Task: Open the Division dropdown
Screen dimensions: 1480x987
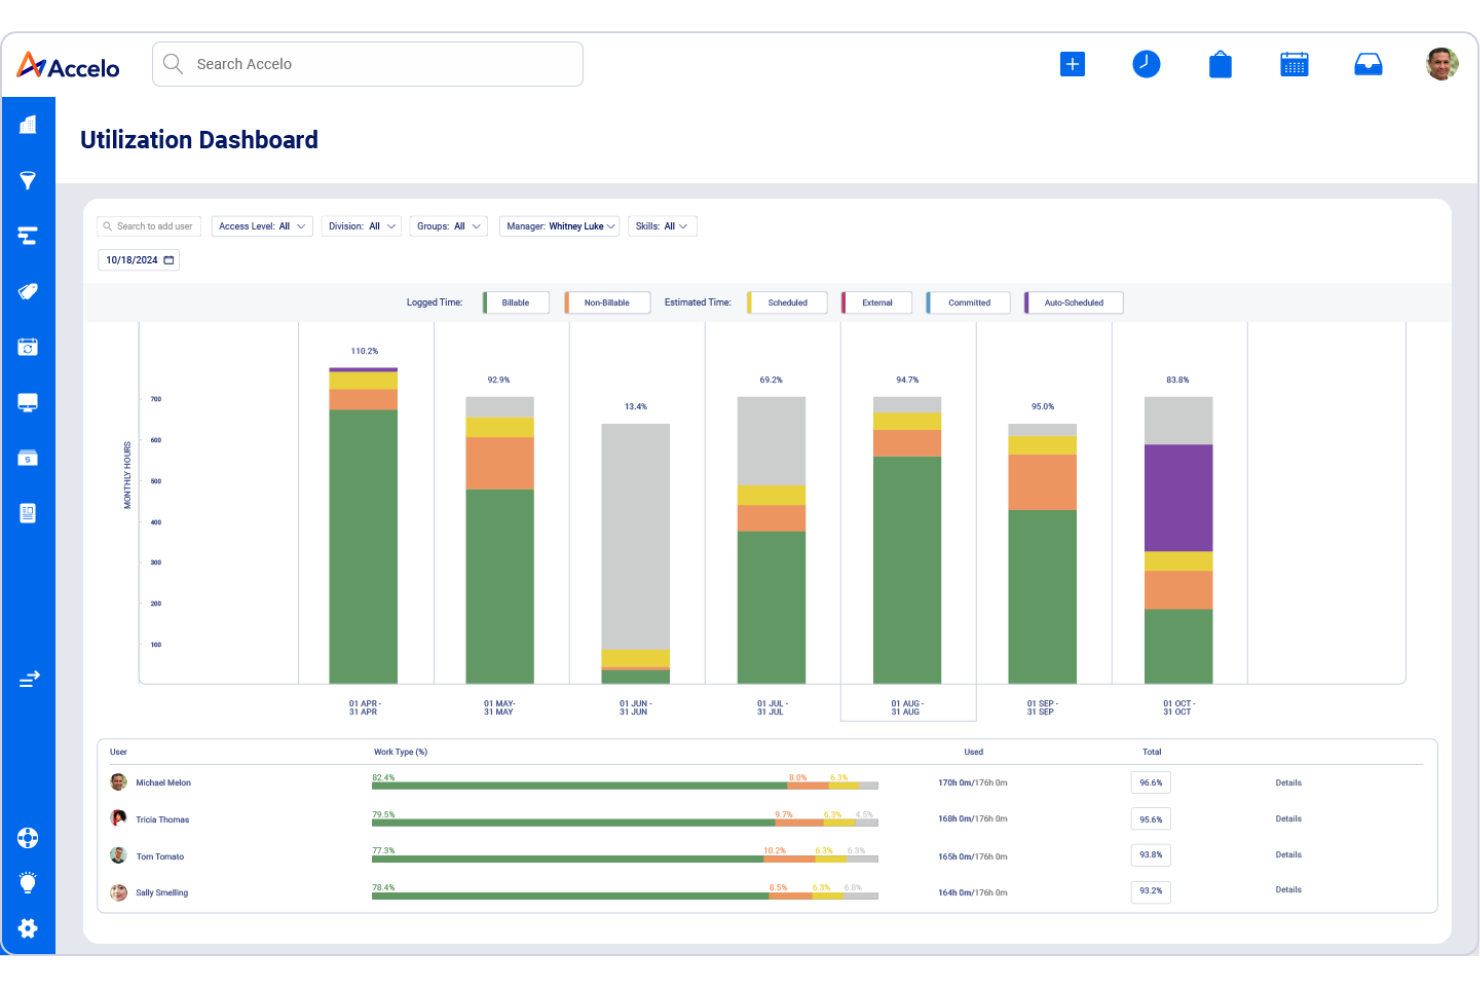Action: click(x=361, y=227)
